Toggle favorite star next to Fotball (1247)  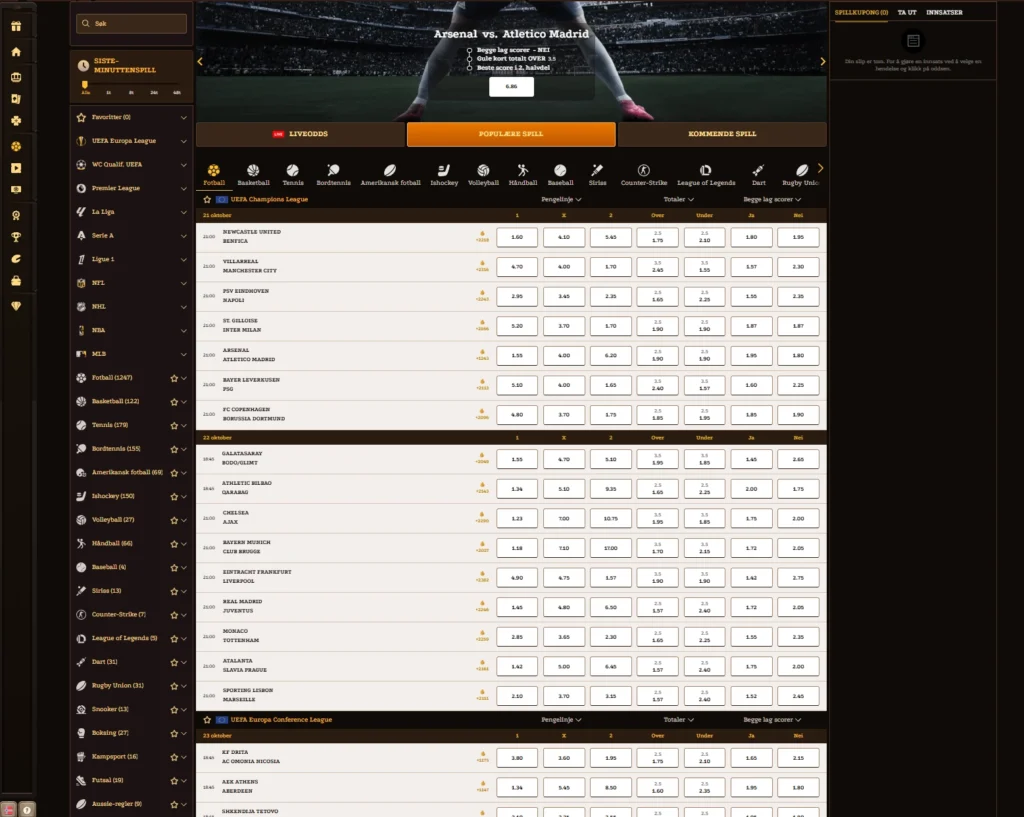pyautogui.click(x=174, y=378)
